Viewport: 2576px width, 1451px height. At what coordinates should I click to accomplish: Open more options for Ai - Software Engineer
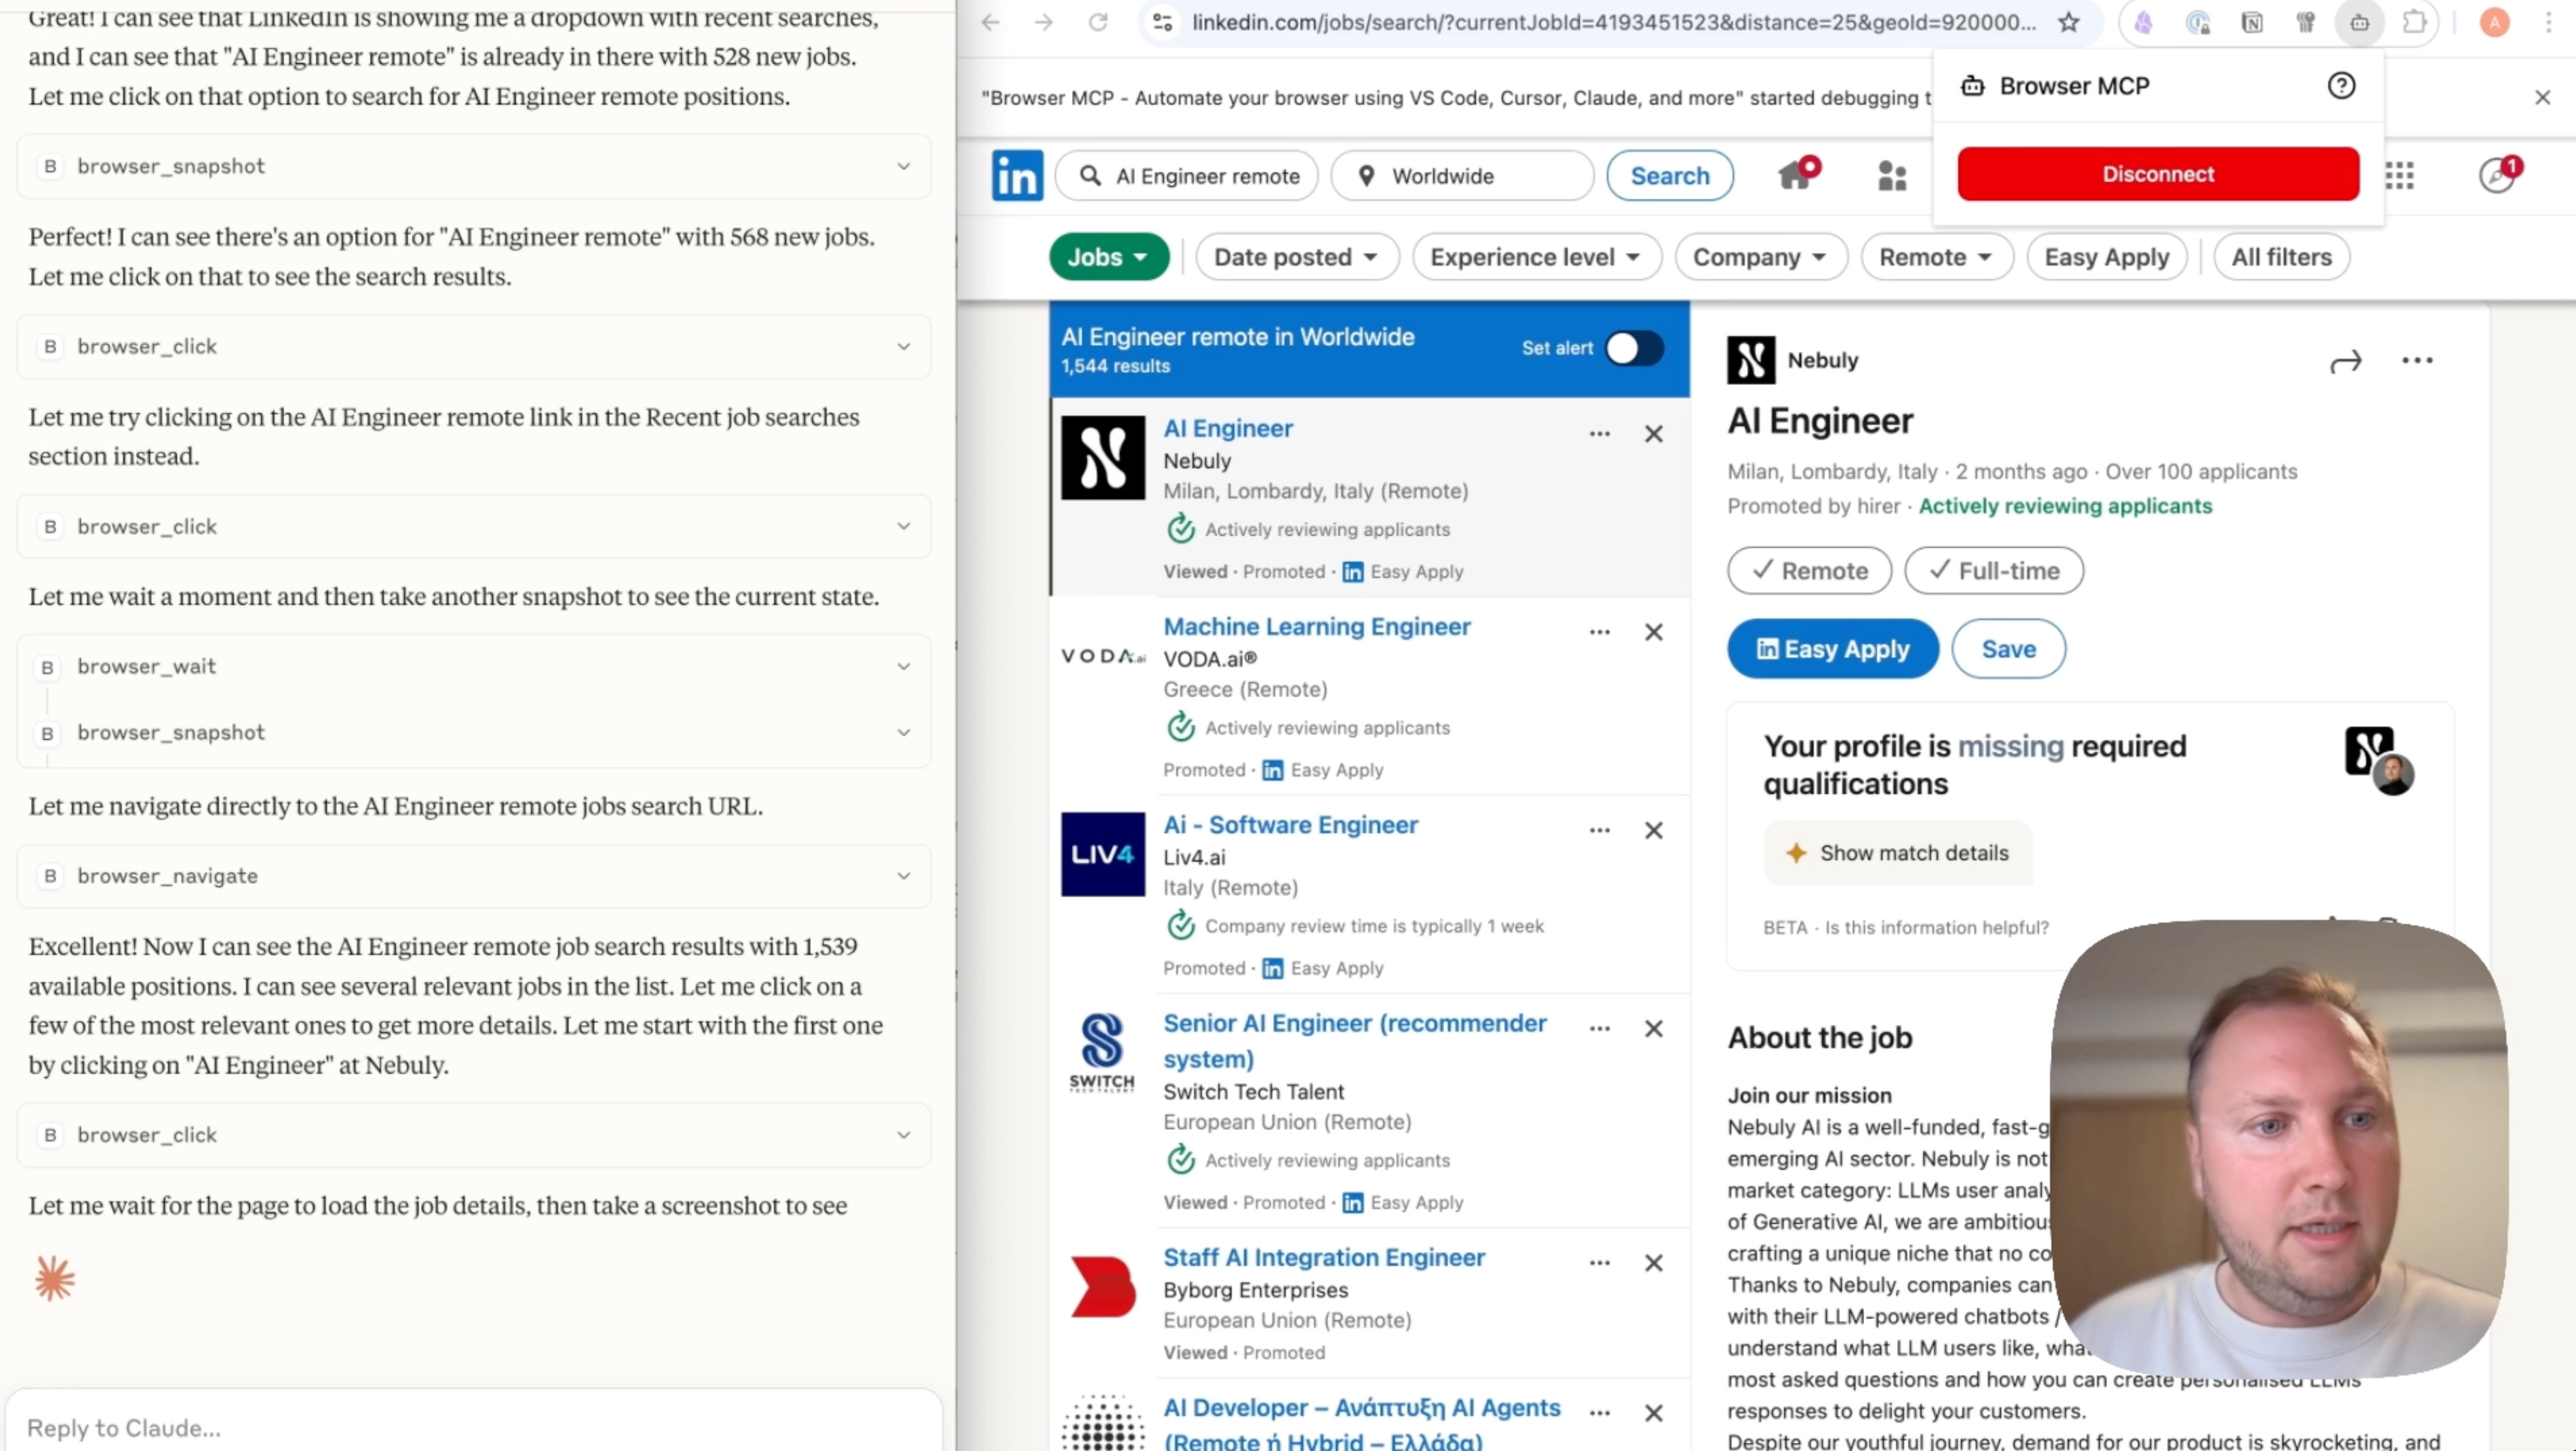tap(1599, 830)
